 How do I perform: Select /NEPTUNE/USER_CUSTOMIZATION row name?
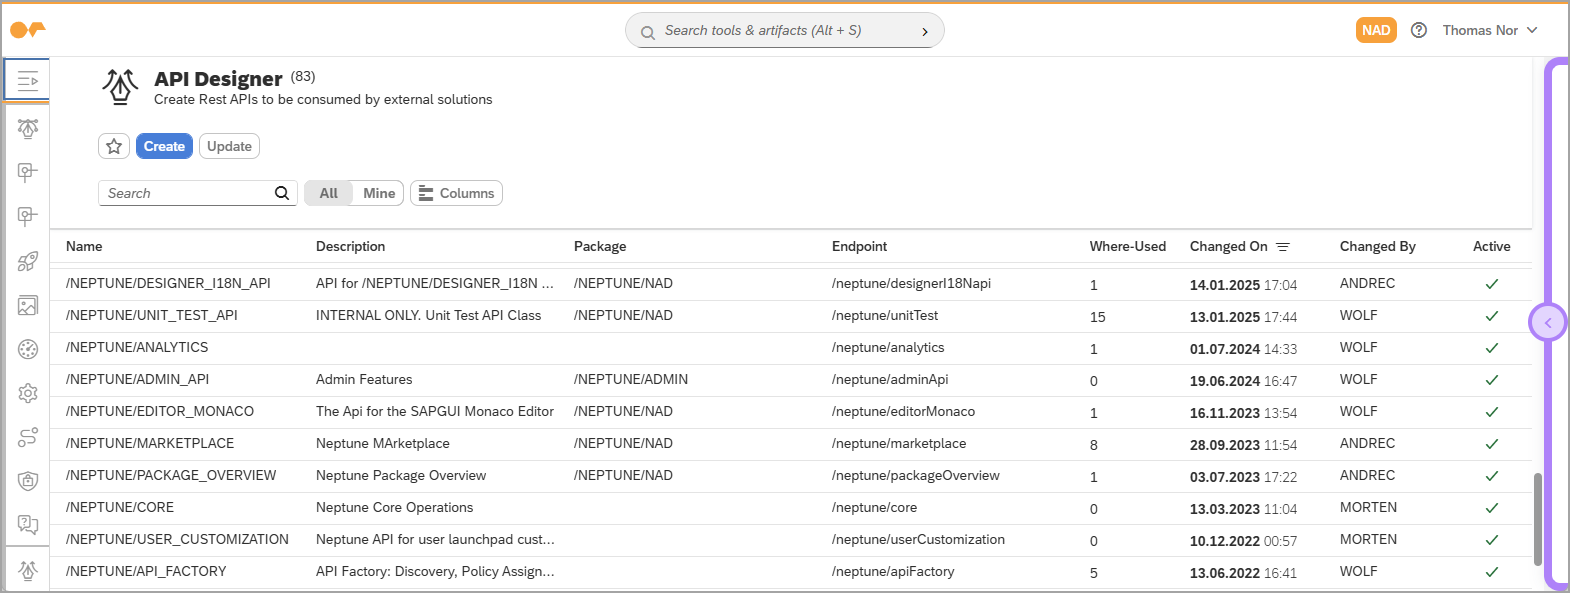[x=177, y=539]
